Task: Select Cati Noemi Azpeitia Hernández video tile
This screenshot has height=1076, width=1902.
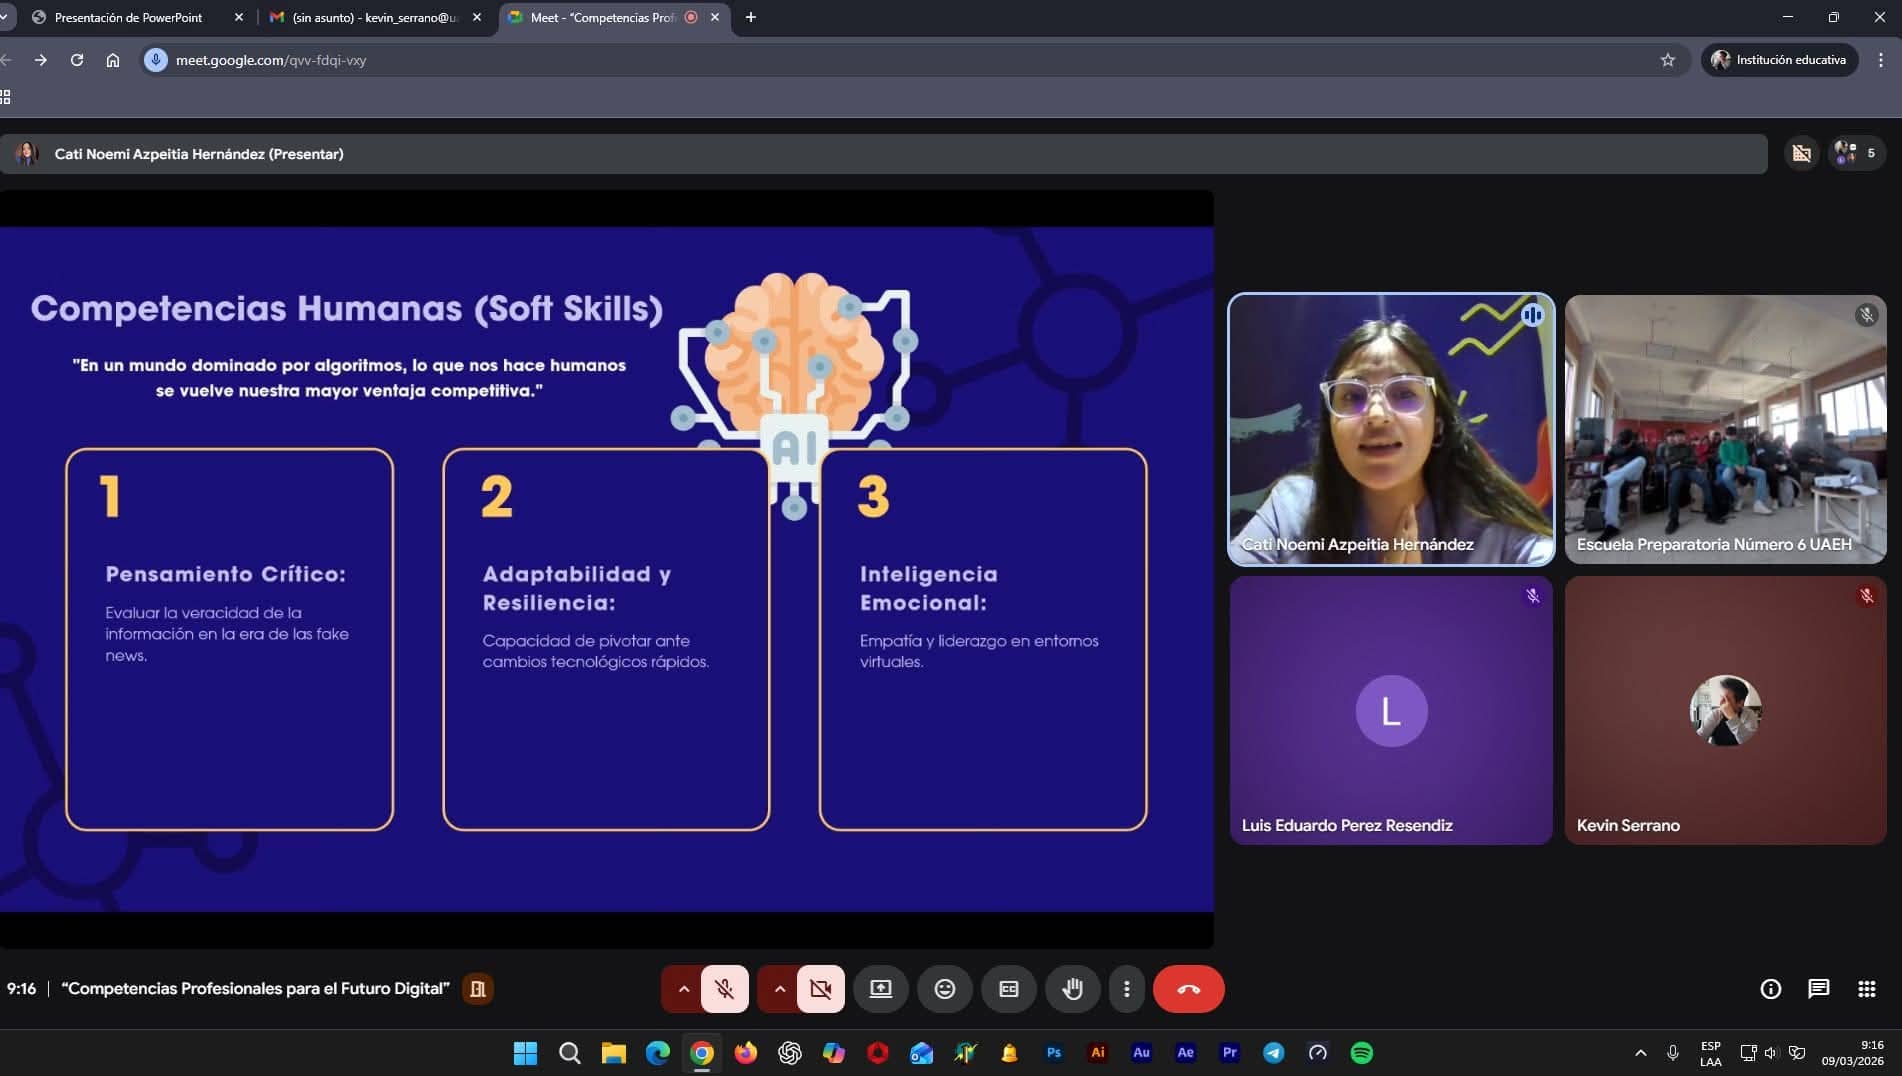Action: (1390, 429)
